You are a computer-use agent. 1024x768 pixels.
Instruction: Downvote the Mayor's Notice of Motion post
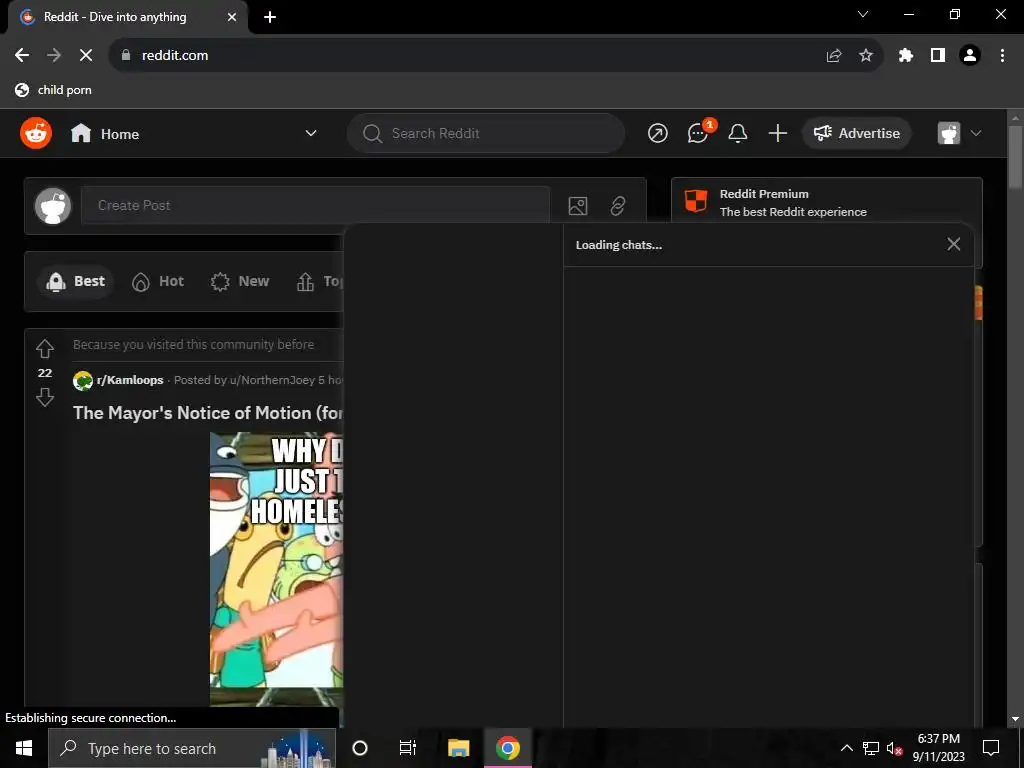[44, 397]
